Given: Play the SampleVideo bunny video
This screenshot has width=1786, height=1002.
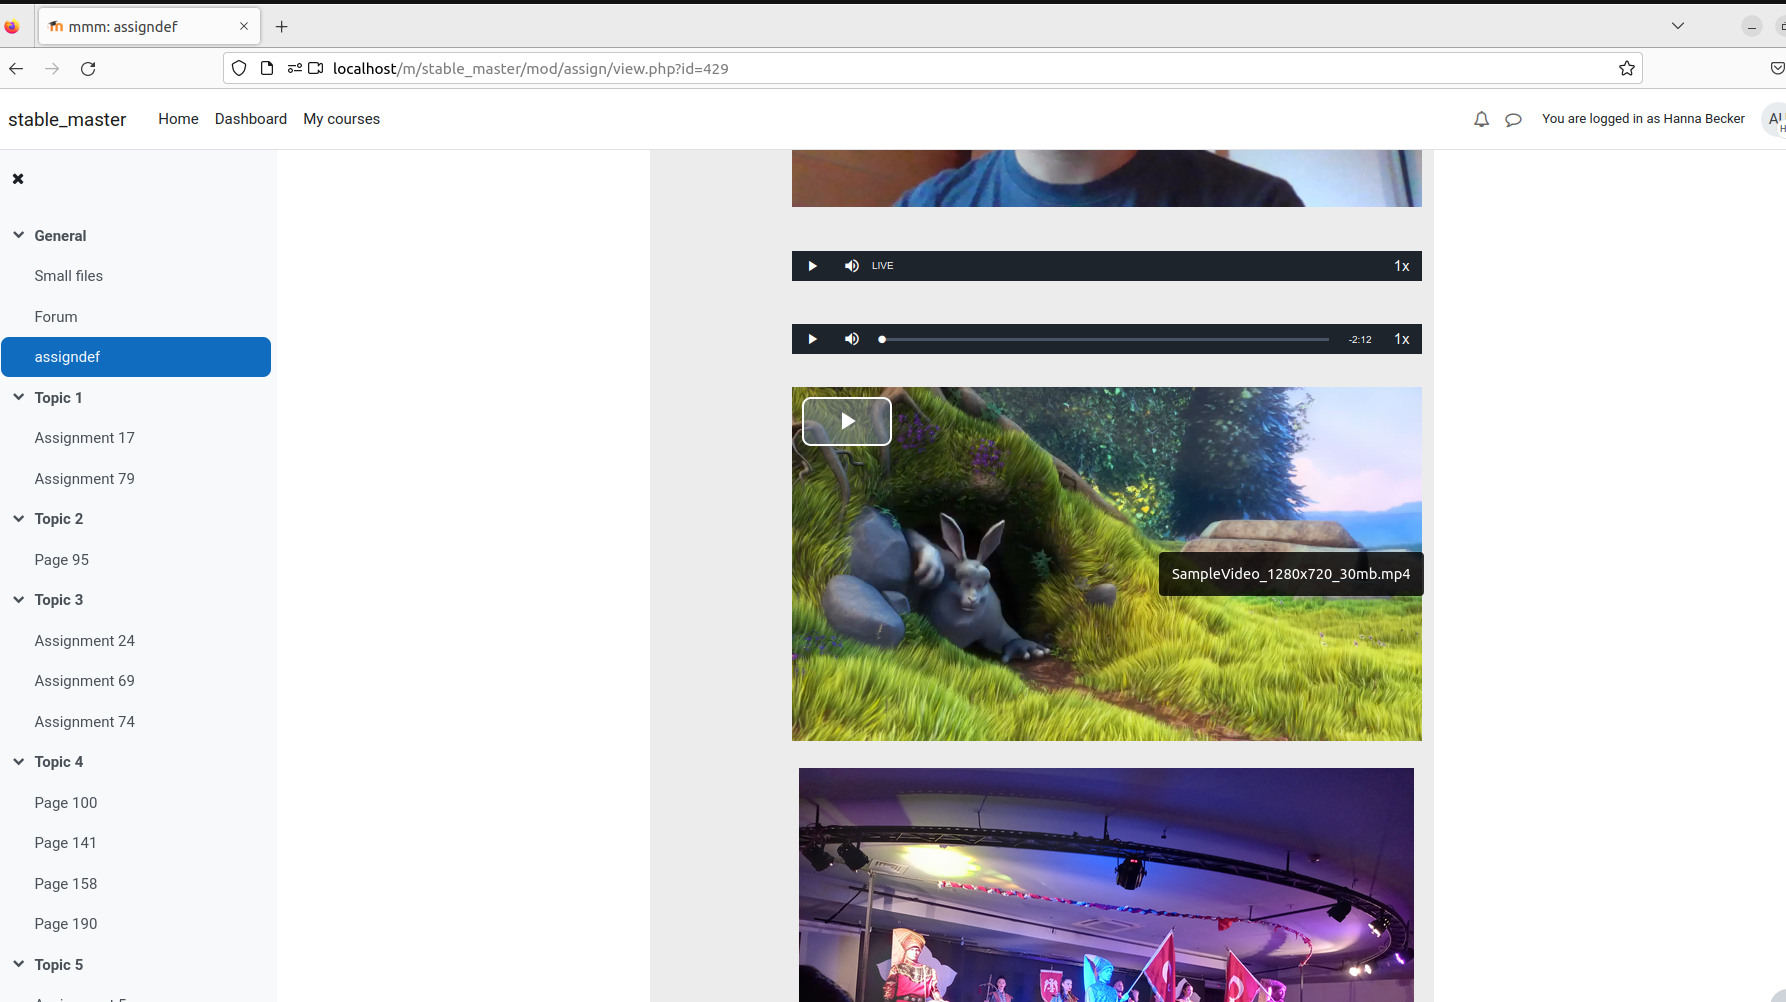Looking at the screenshot, I should click(846, 421).
